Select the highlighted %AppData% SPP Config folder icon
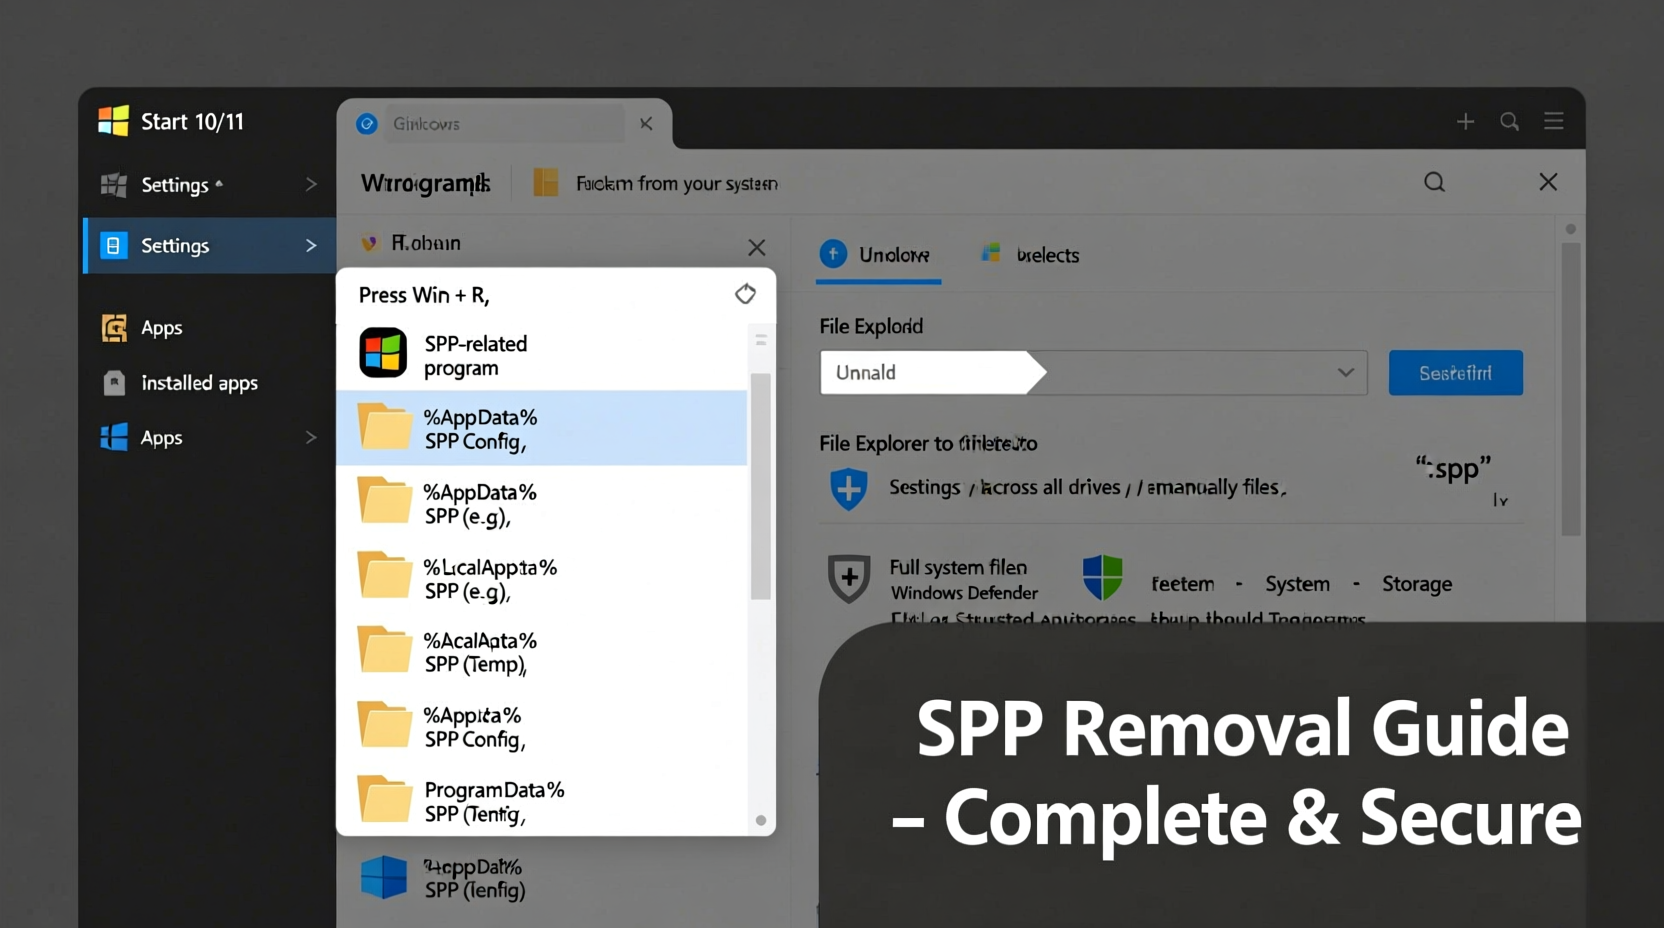The width and height of the screenshot is (1664, 928). 386,427
